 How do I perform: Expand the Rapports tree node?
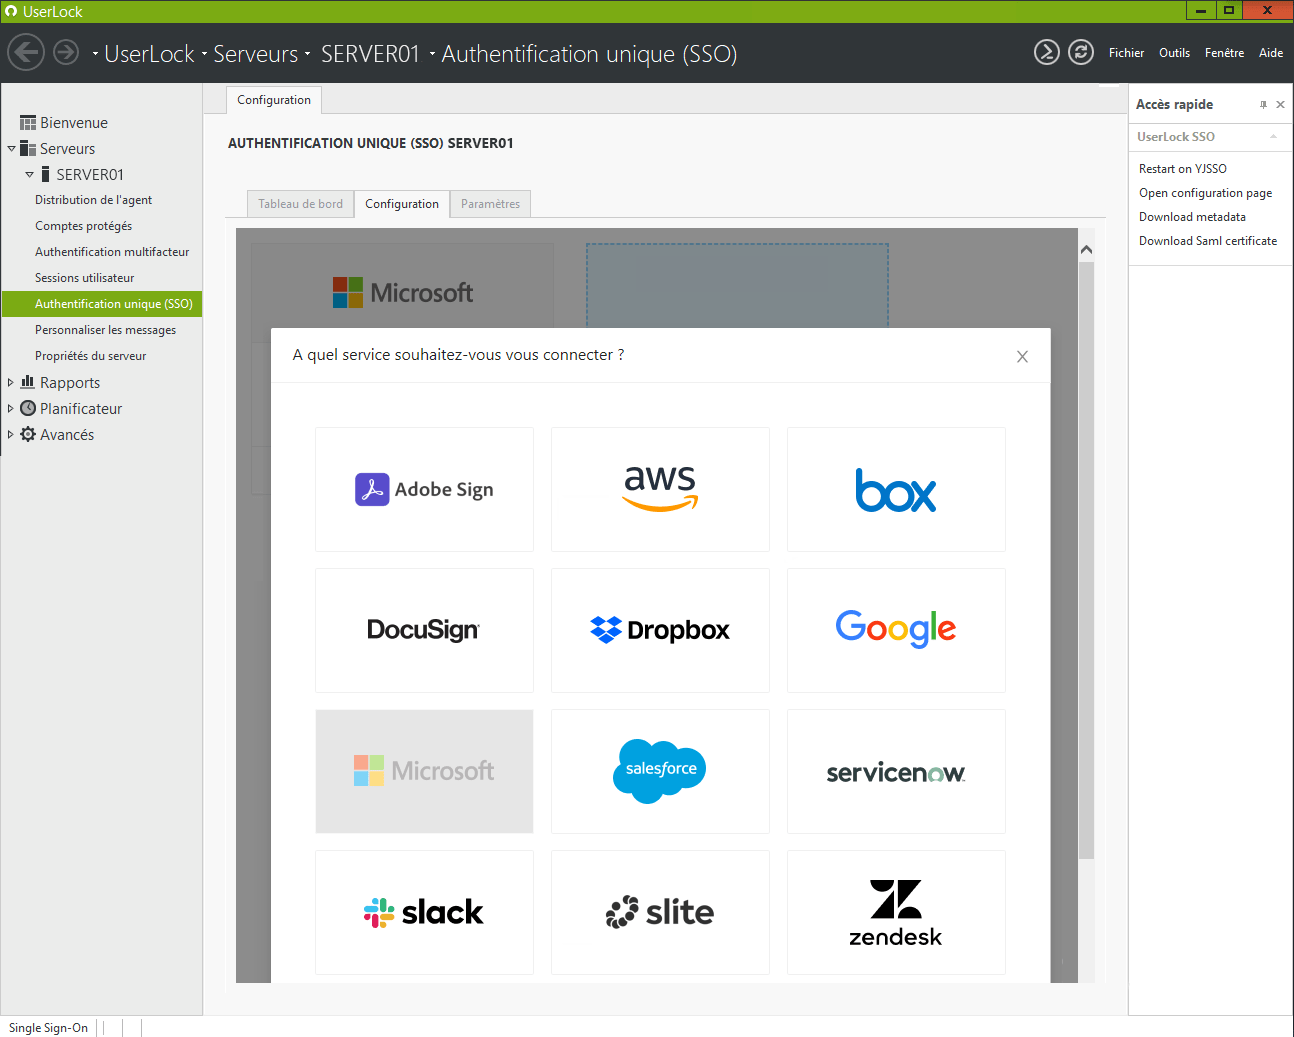(x=11, y=382)
